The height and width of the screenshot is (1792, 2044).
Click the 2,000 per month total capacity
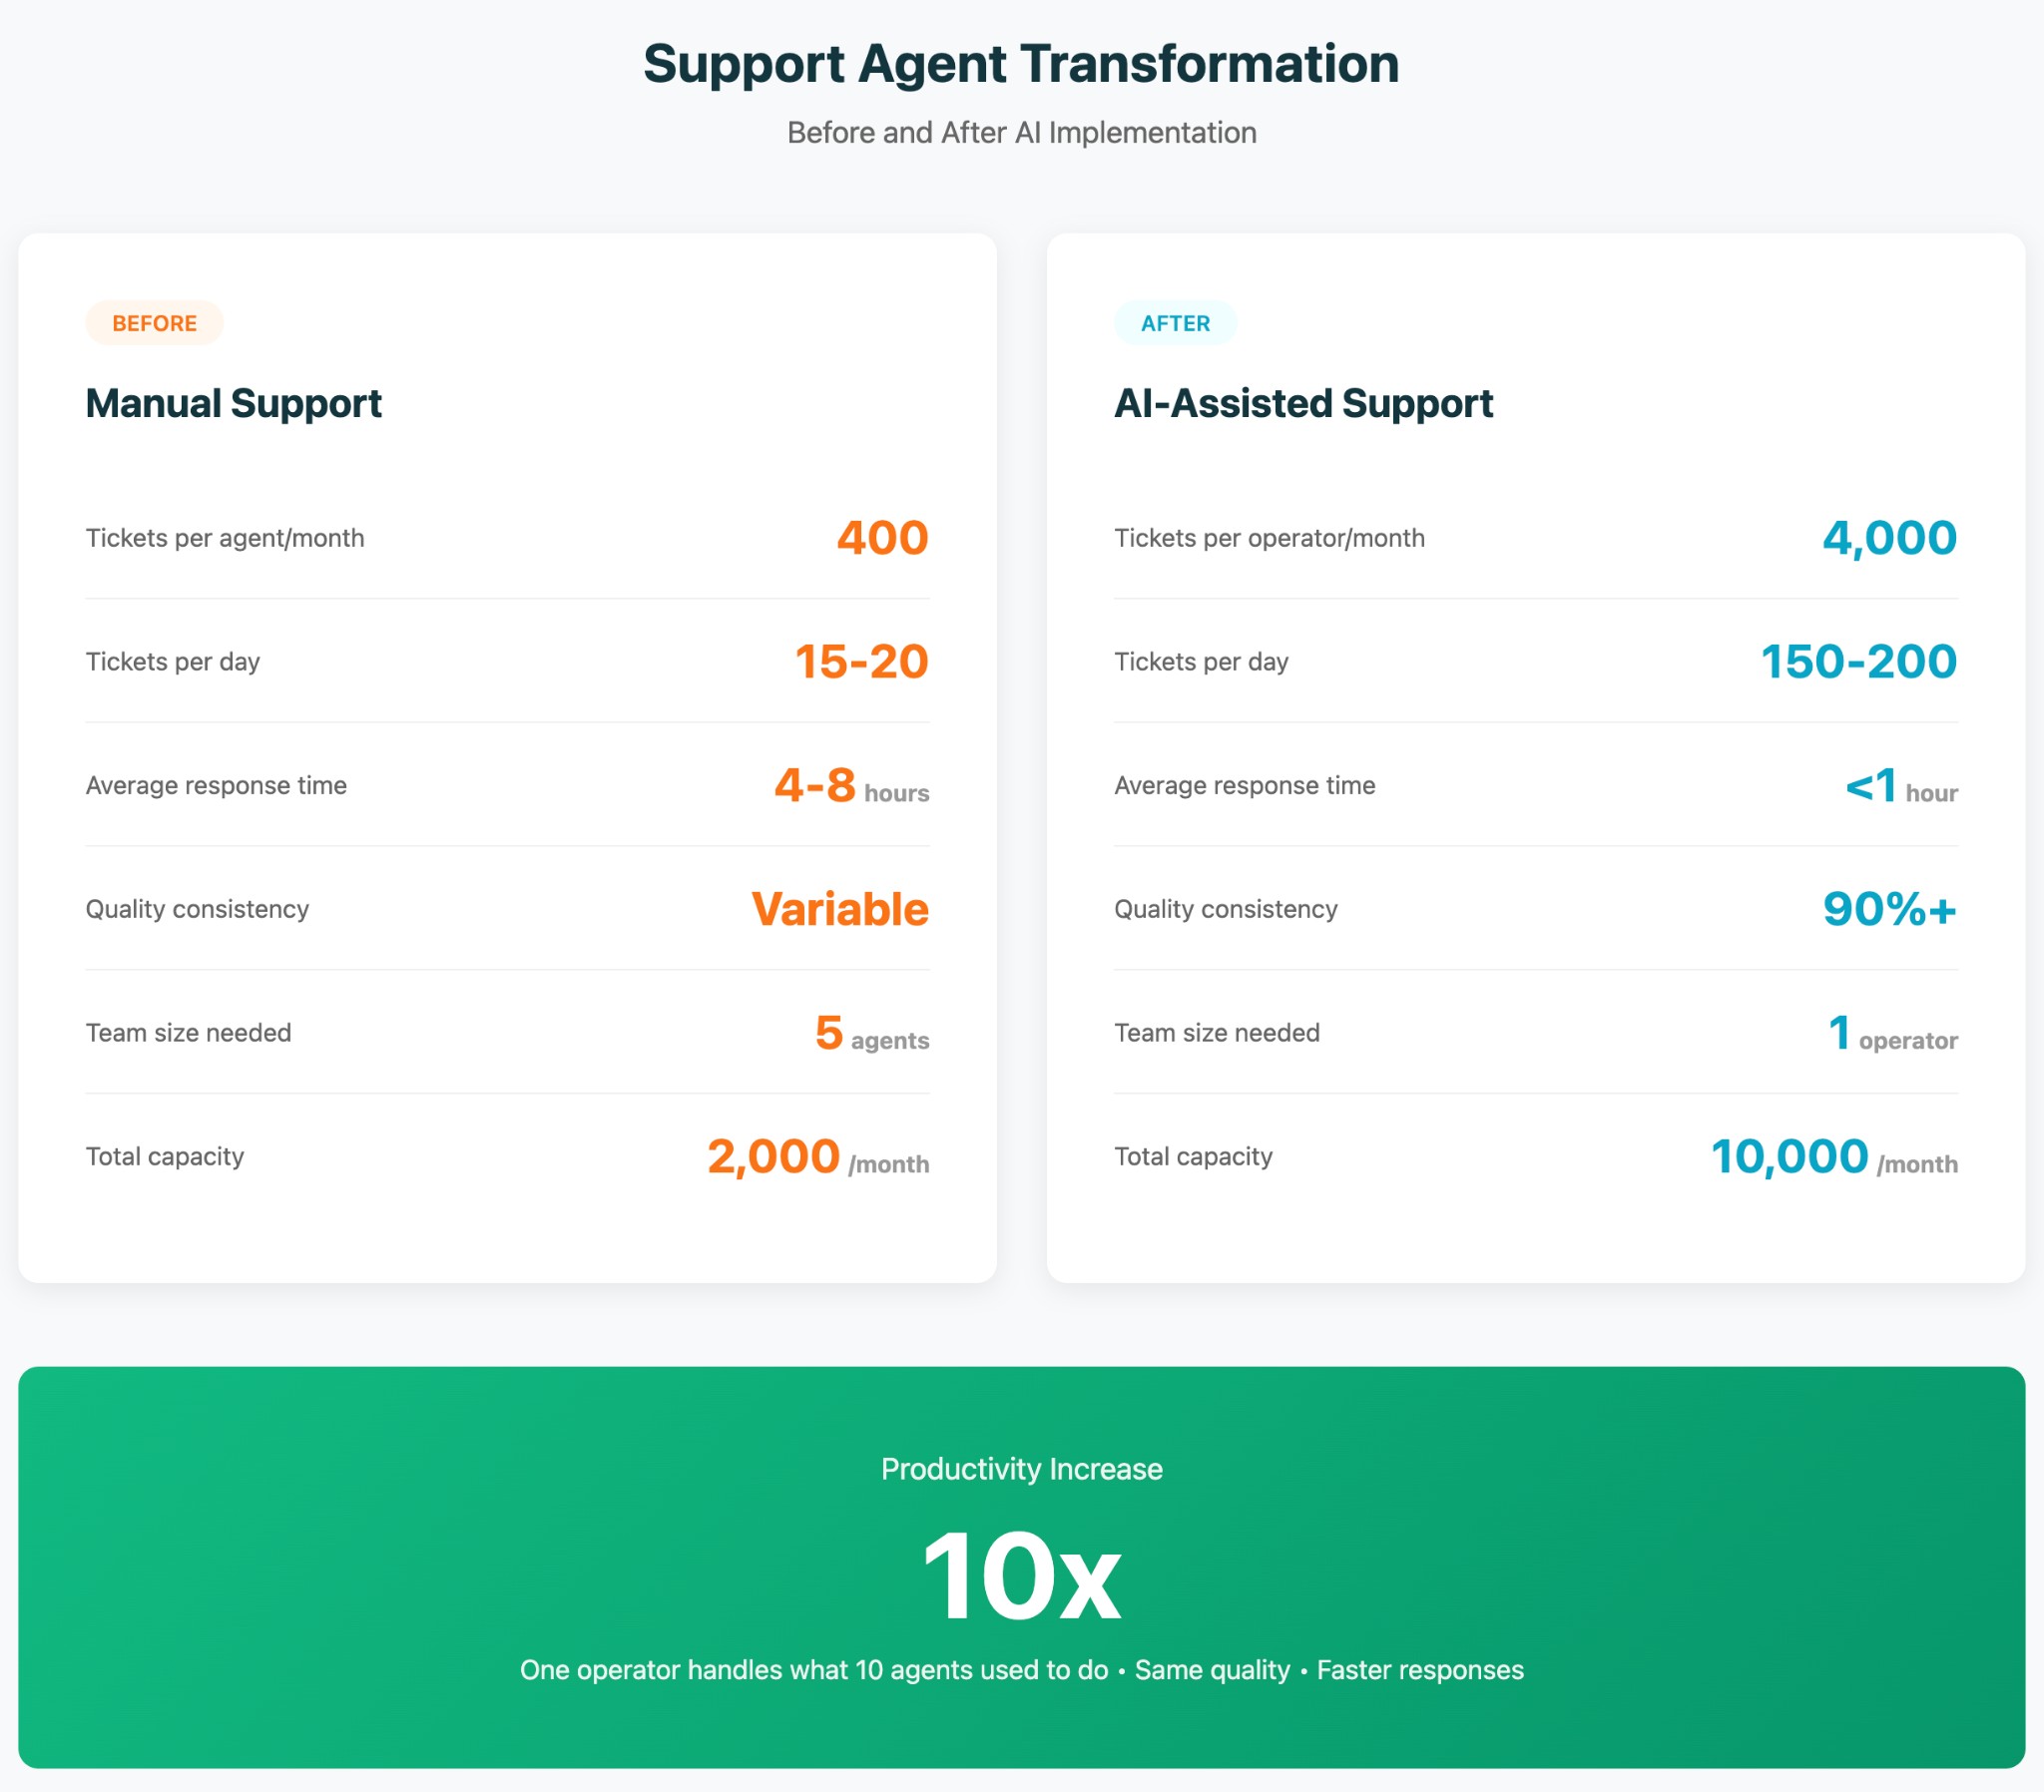pos(818,1158)
